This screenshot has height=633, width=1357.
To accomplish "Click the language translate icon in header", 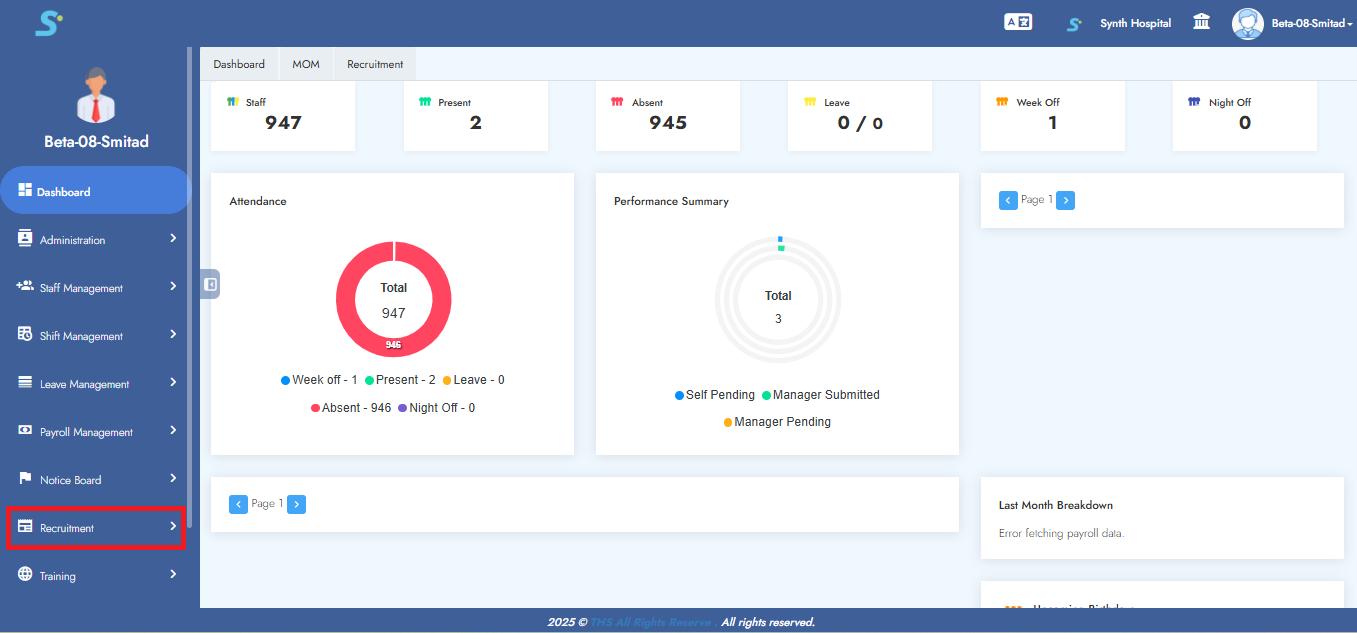I will [1017, 22].
